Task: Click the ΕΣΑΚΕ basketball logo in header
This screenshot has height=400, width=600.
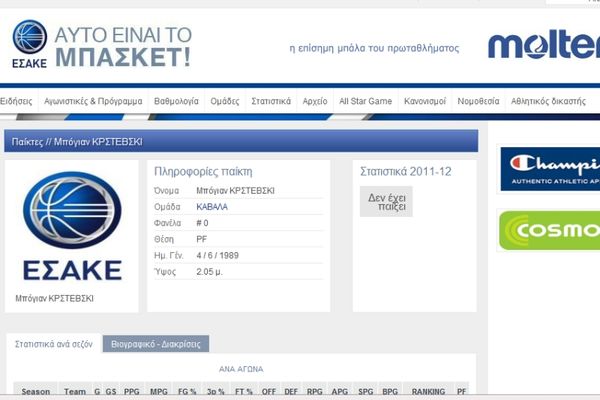Action: 29,44
